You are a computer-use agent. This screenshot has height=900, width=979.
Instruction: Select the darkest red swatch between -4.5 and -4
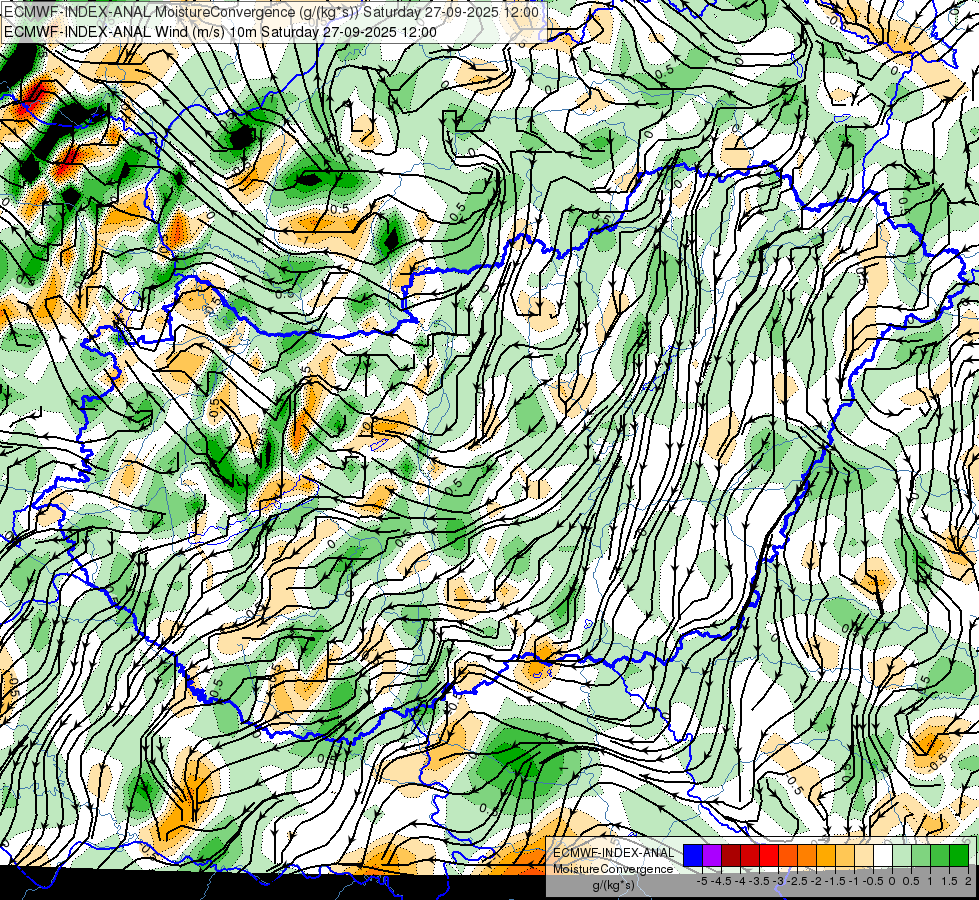[x=731, y=856]
